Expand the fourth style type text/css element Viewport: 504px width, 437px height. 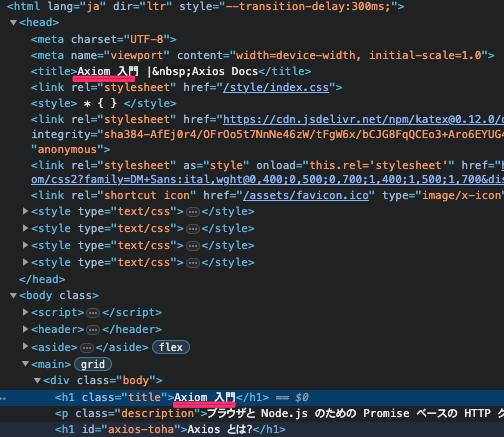coord(25,262)
